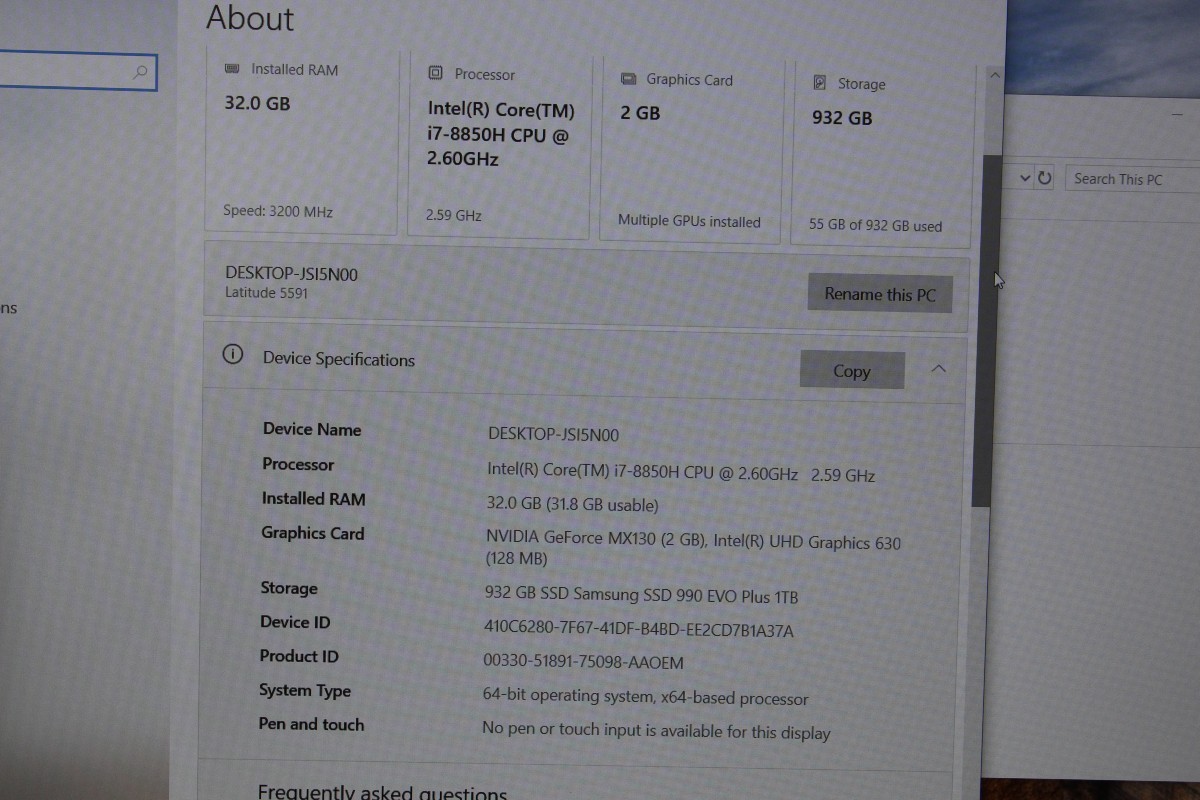Select the 32.0 GB Installed RAM card value
Image resolution: width=1200 pixels, height=800 pixels.
tap(257, 102)
